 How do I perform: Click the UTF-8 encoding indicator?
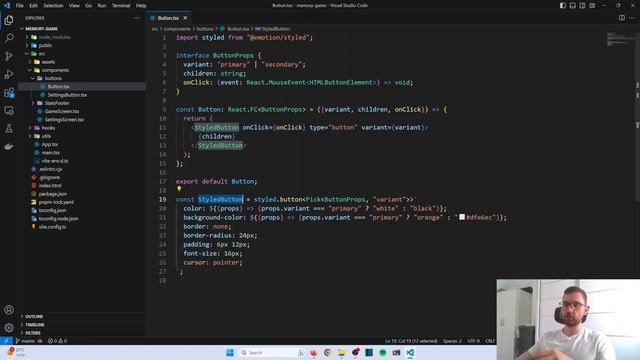pos(473,341)
